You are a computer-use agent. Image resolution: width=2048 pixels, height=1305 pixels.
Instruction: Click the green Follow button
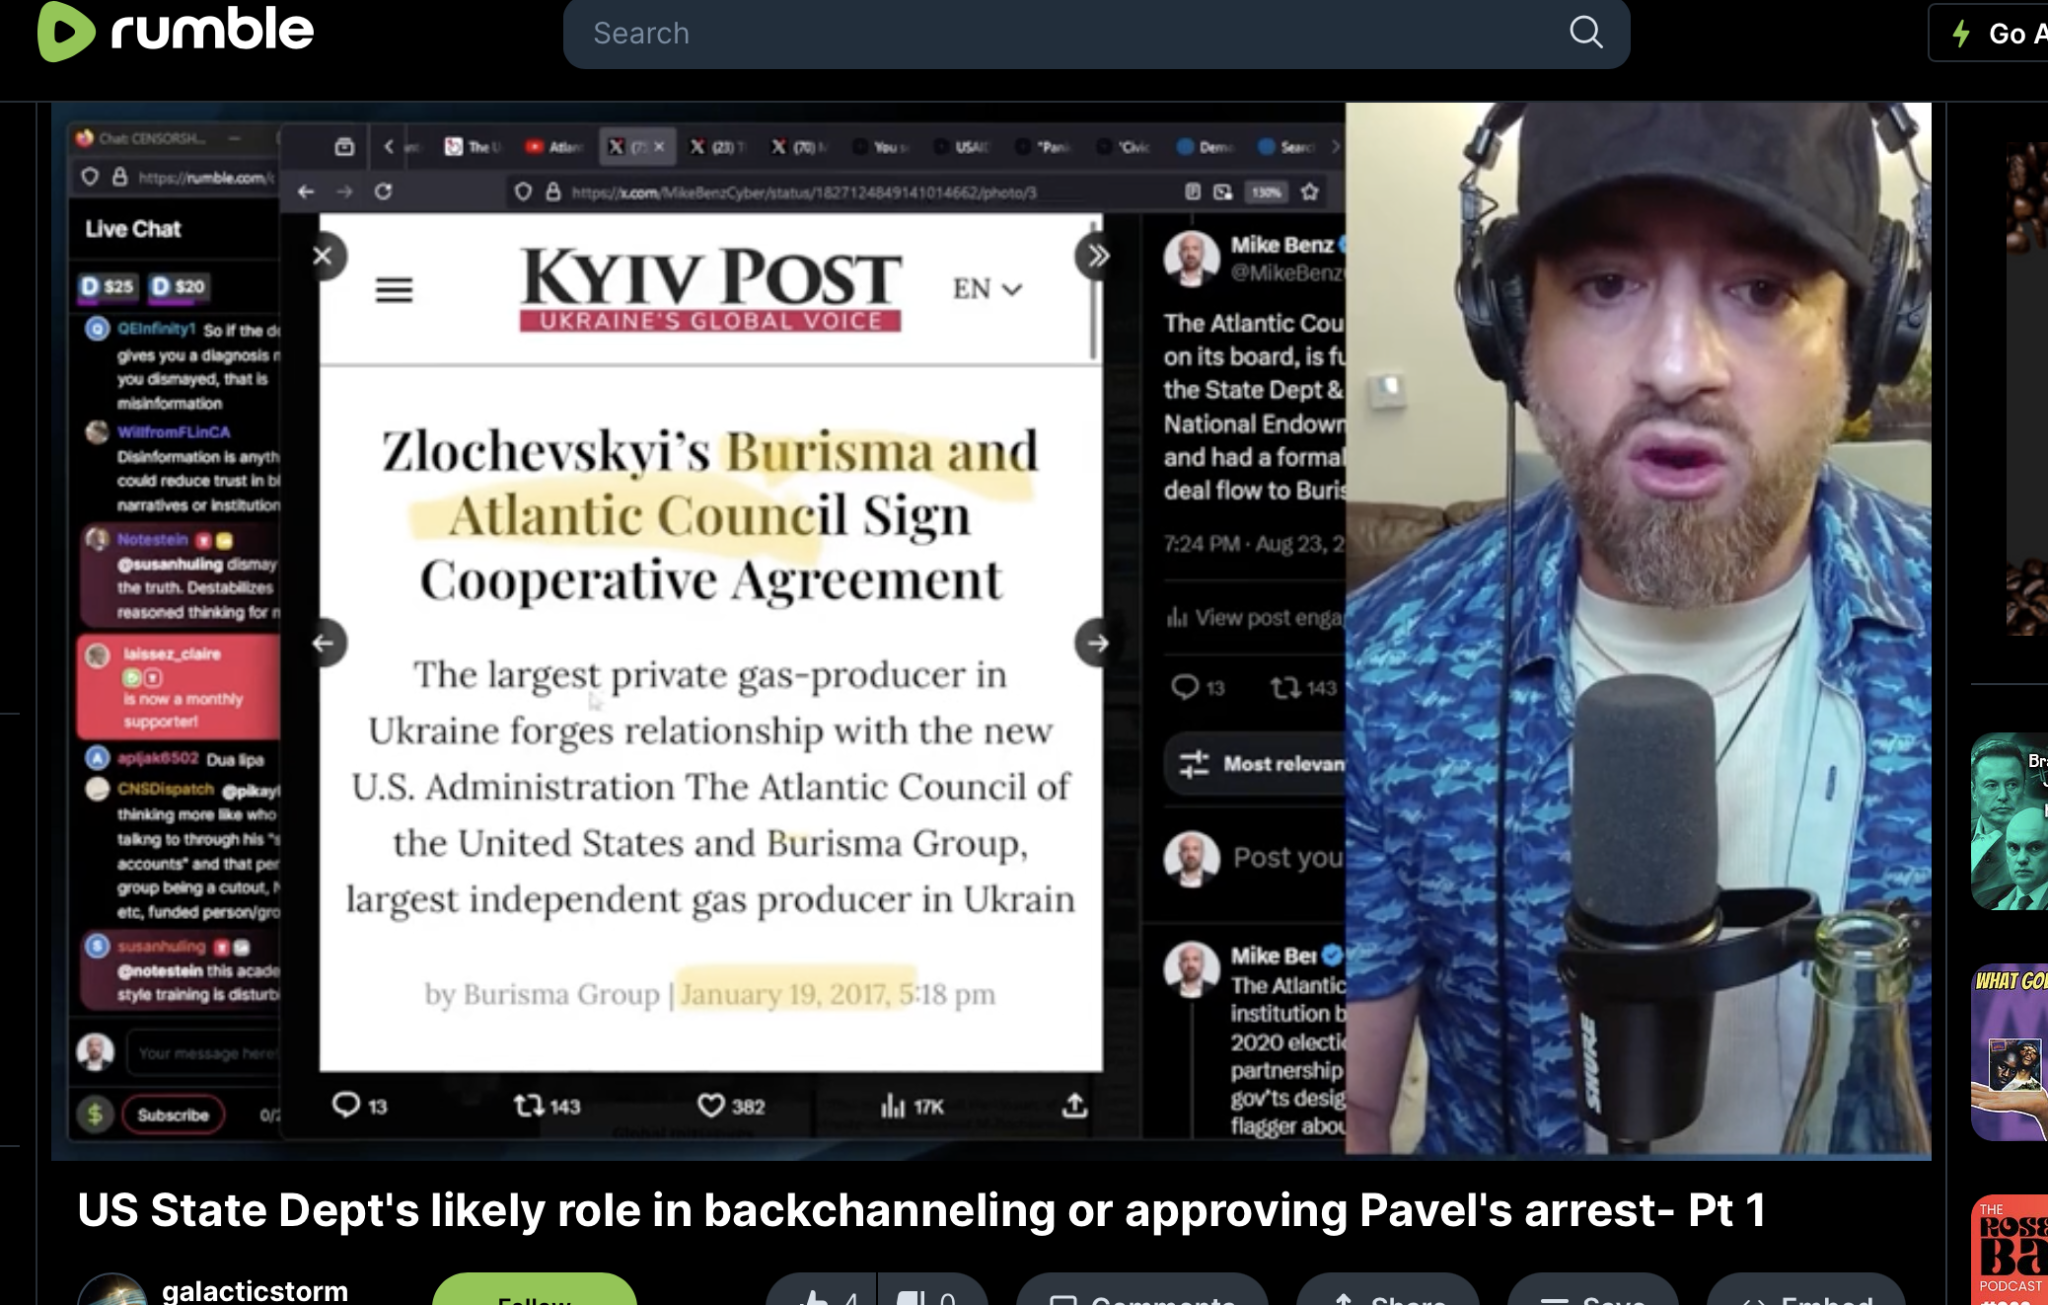pyautogui.click(x=534, y=1292)
